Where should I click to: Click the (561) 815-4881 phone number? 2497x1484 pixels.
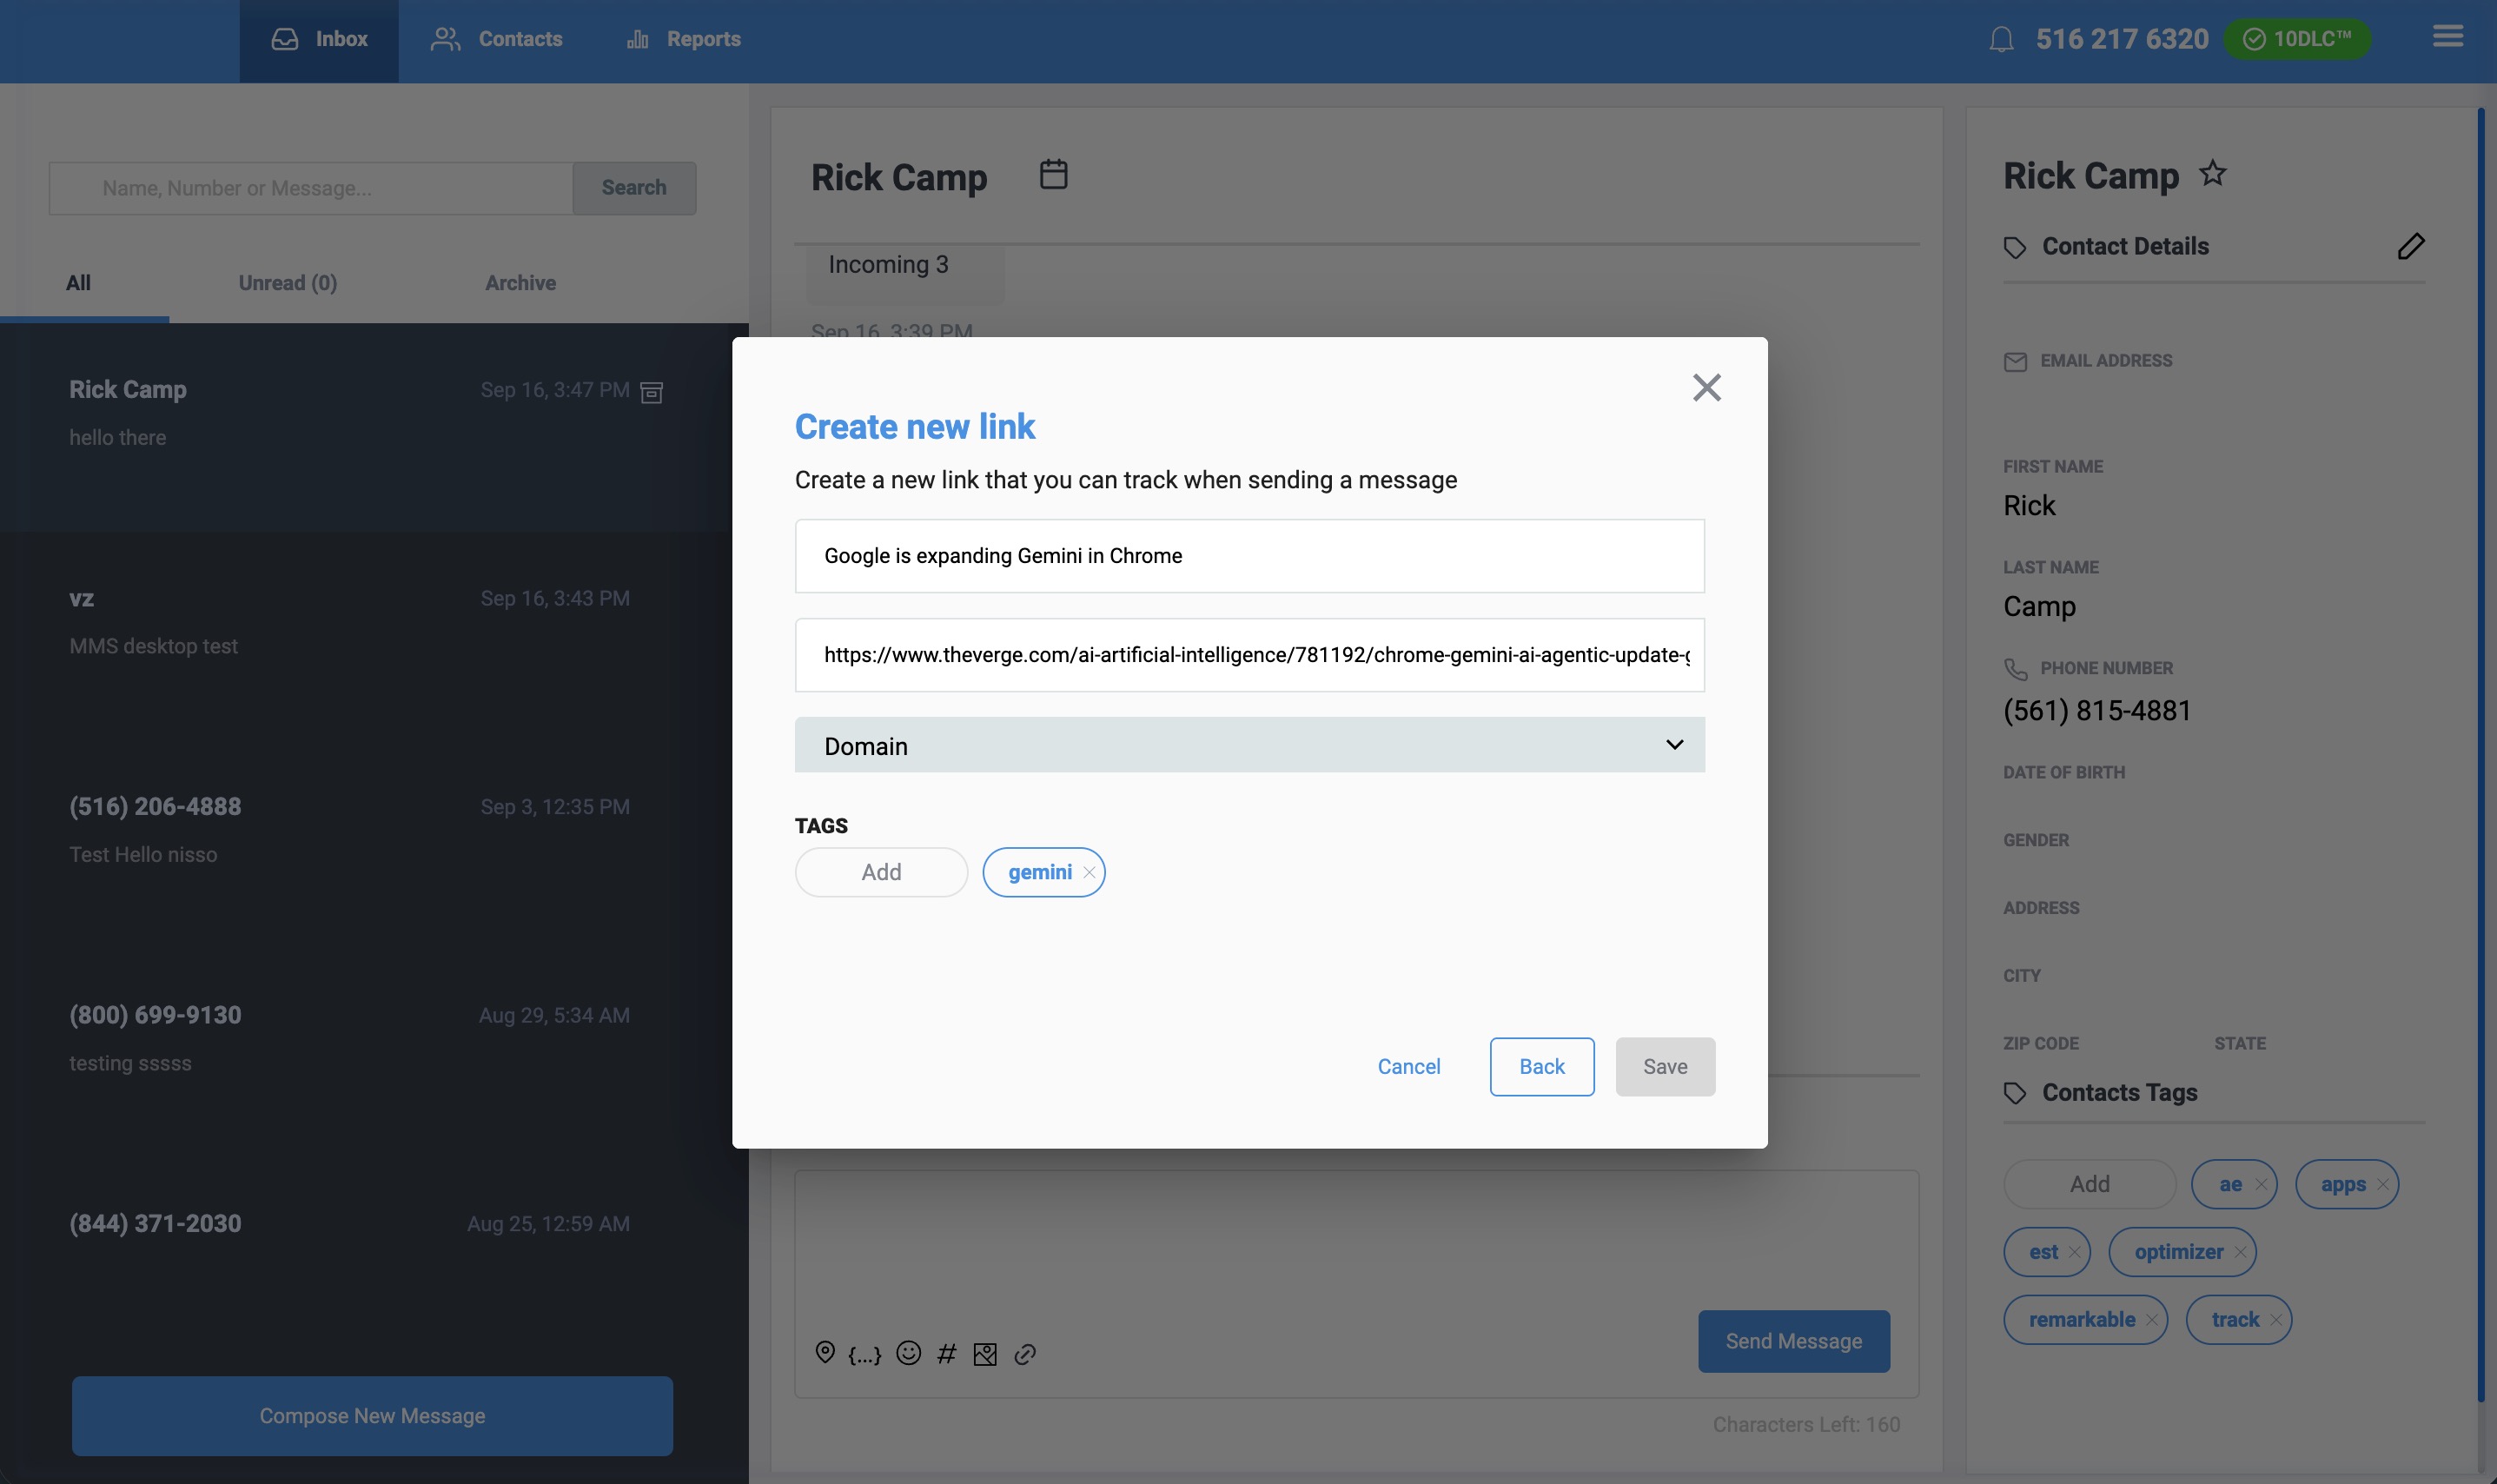click(2096, 711)
